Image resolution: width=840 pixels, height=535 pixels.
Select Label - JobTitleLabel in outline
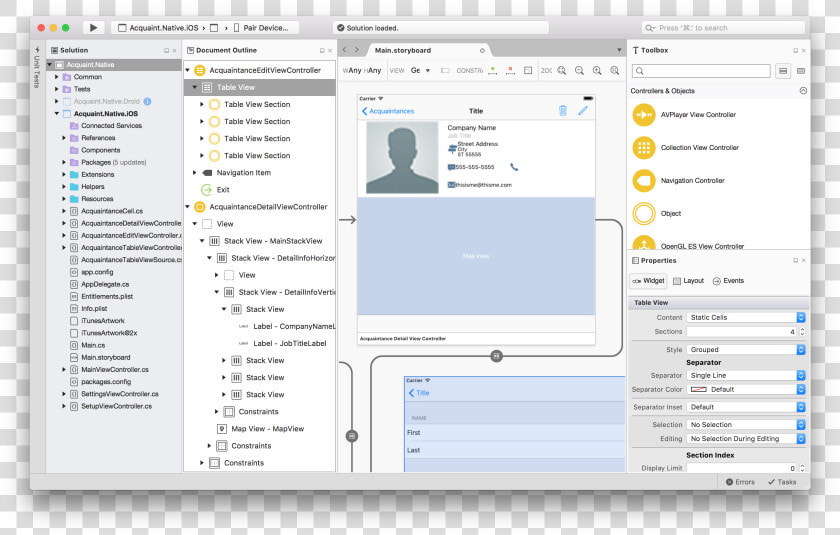(289, 343)
